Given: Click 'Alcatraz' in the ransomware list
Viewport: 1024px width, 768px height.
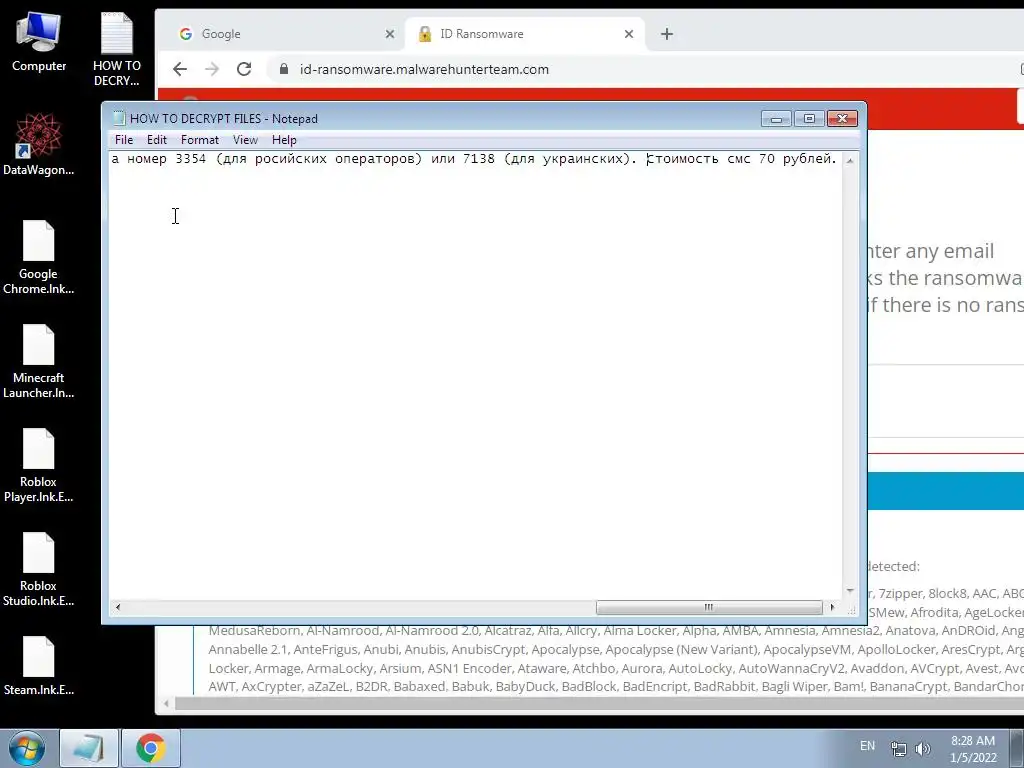Looking at the screenshot, I should [507, 631].
